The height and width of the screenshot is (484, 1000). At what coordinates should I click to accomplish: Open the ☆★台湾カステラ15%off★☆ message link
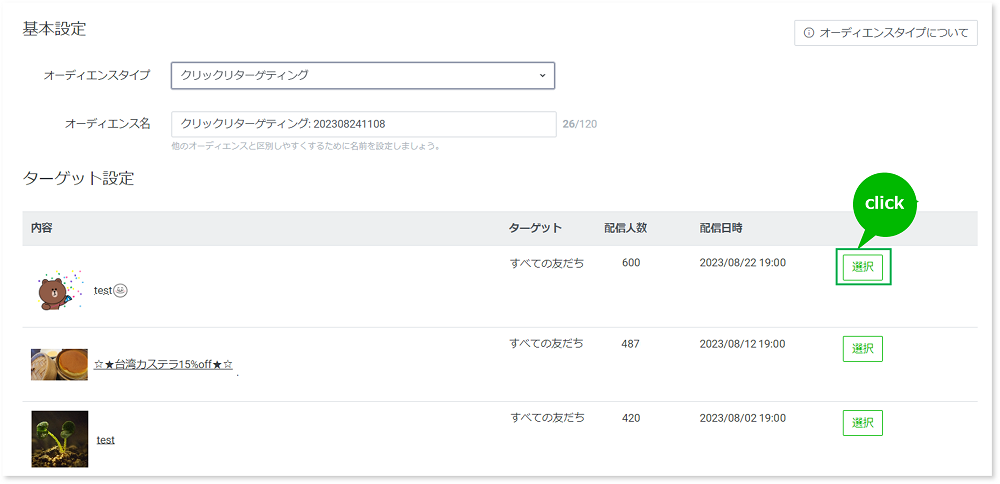coord(163,365)
